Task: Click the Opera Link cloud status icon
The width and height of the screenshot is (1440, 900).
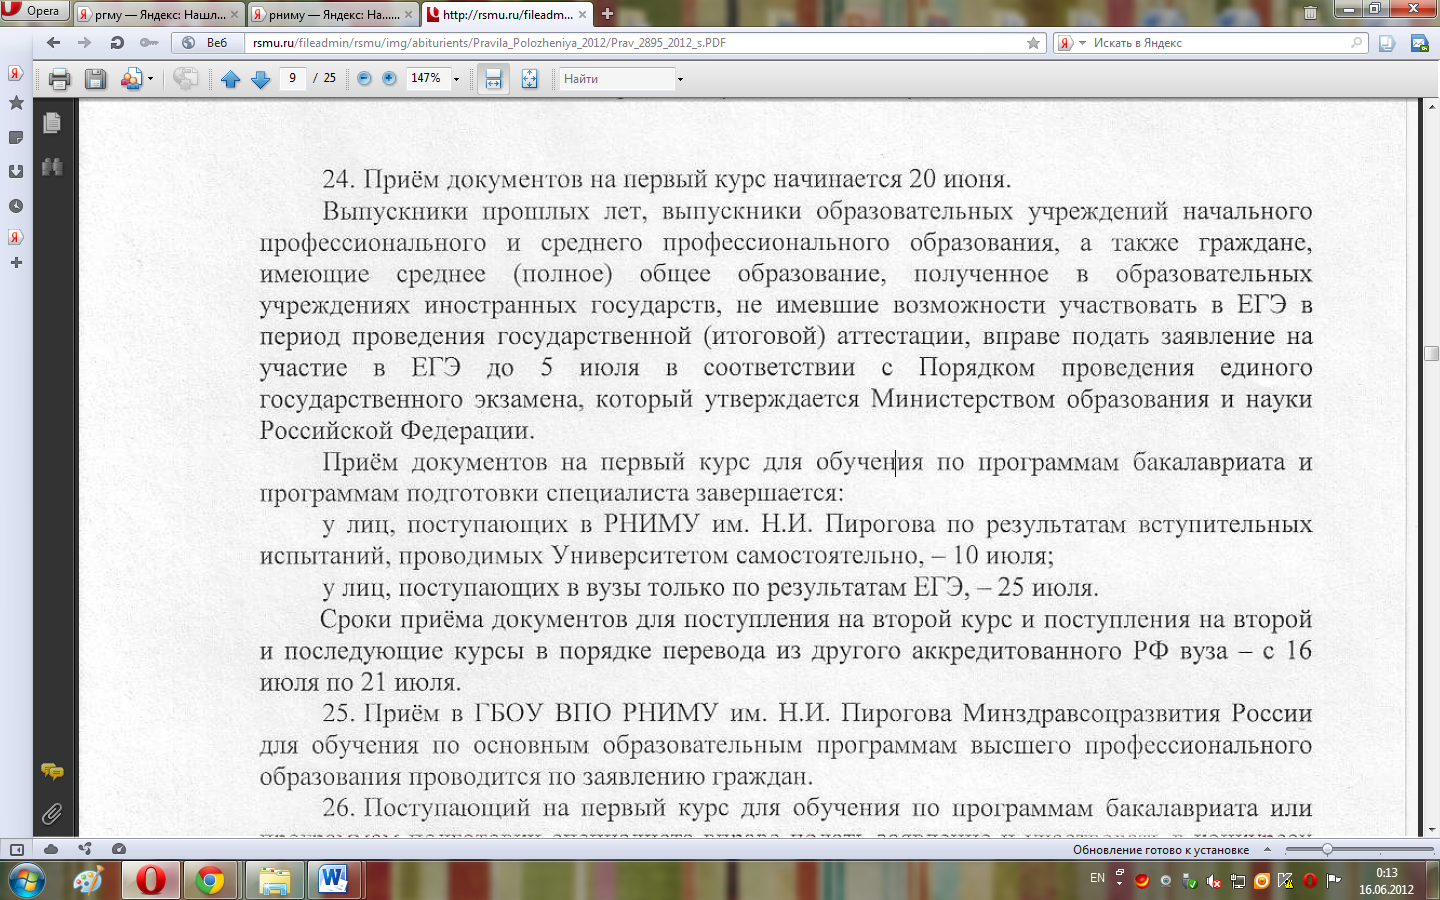Action: pyautogui.click(x=51, y=849)
